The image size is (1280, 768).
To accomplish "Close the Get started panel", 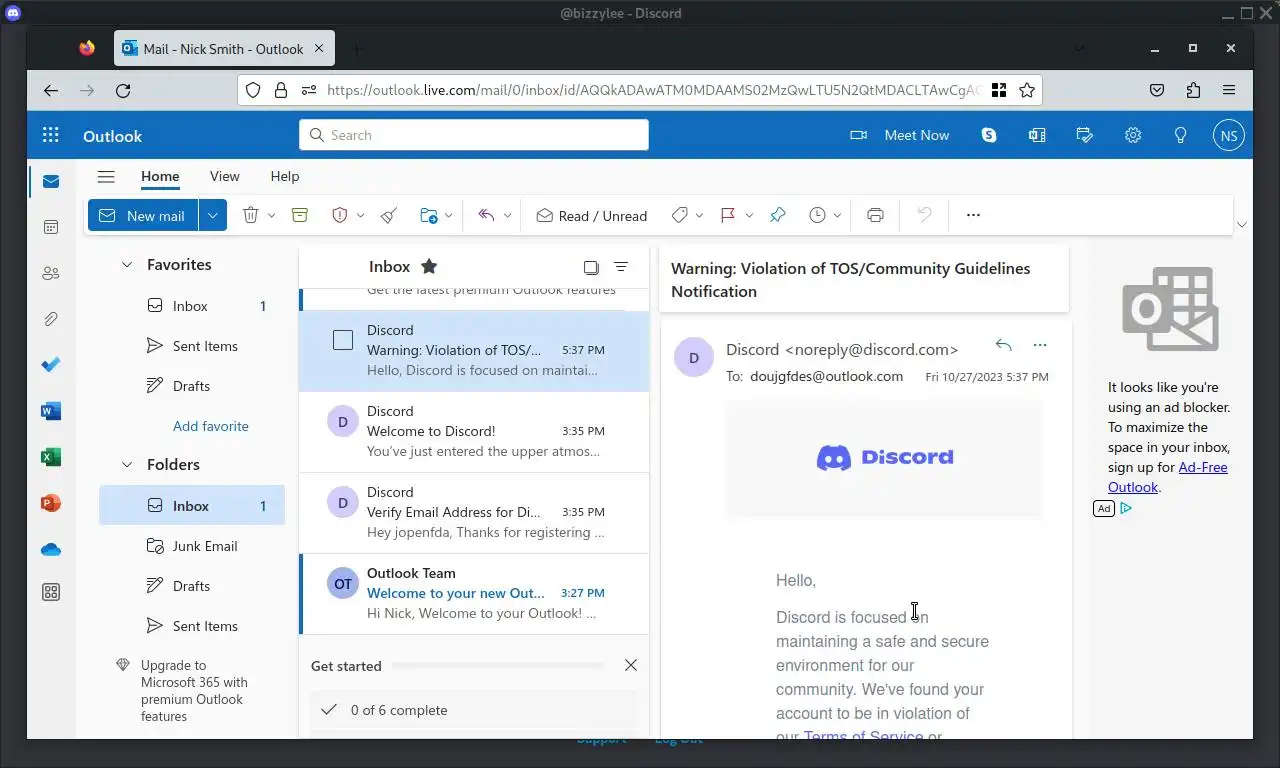I will (630, 665).
